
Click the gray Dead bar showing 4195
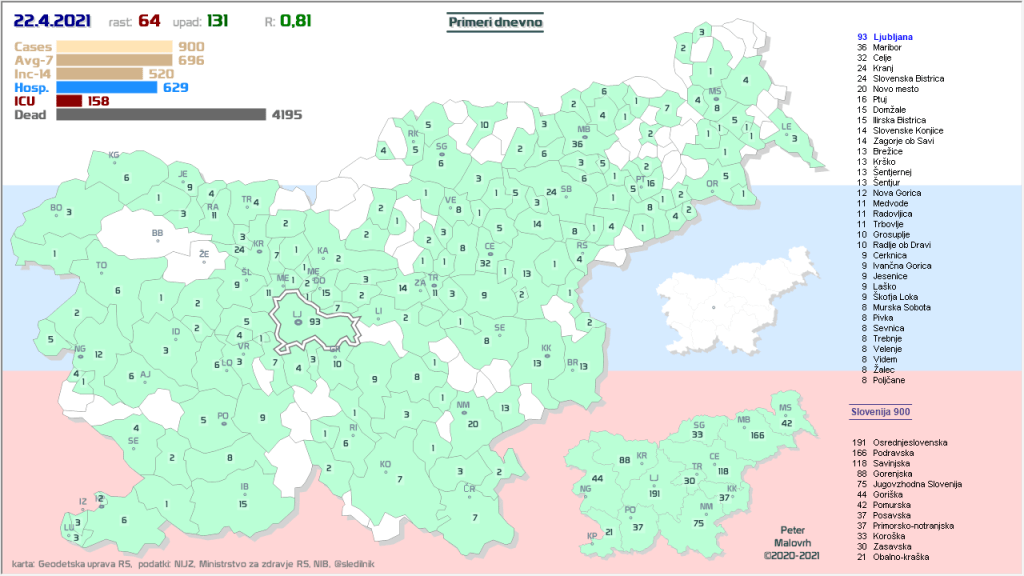160,115
